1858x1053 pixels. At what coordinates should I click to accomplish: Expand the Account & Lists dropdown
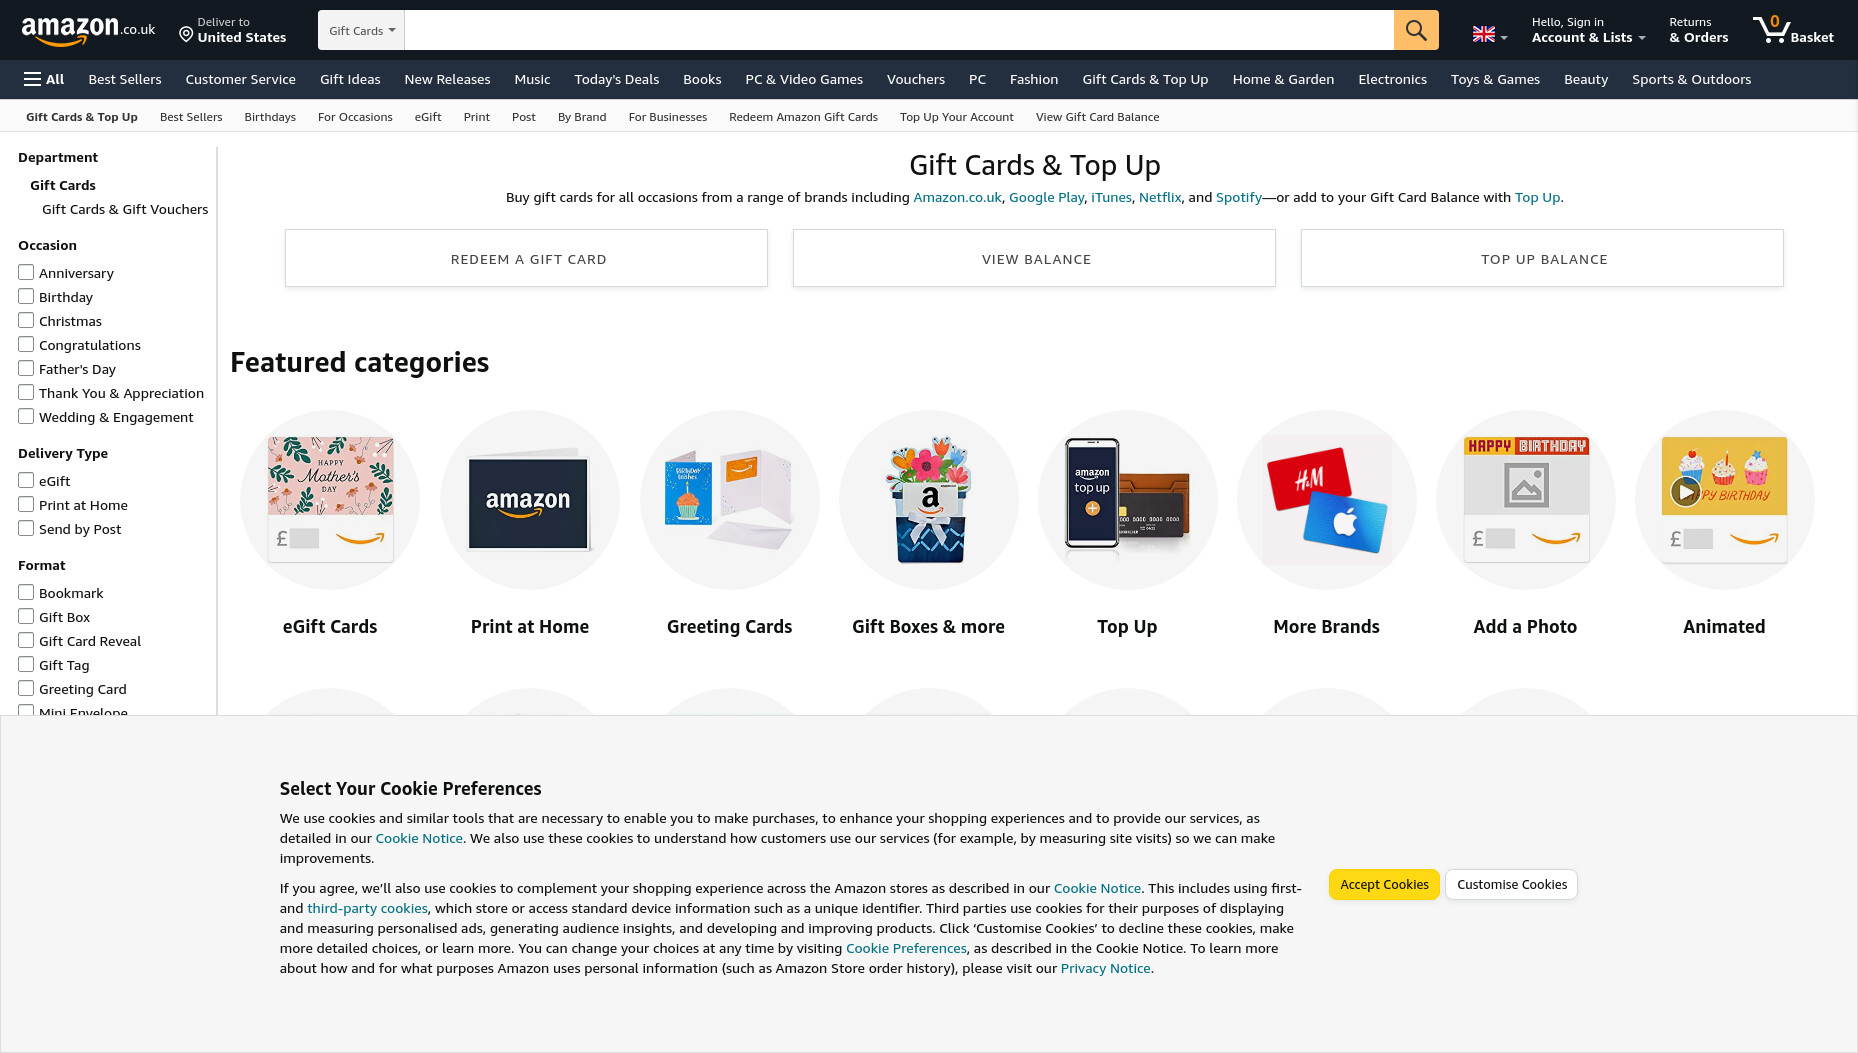click(1588, 30)
